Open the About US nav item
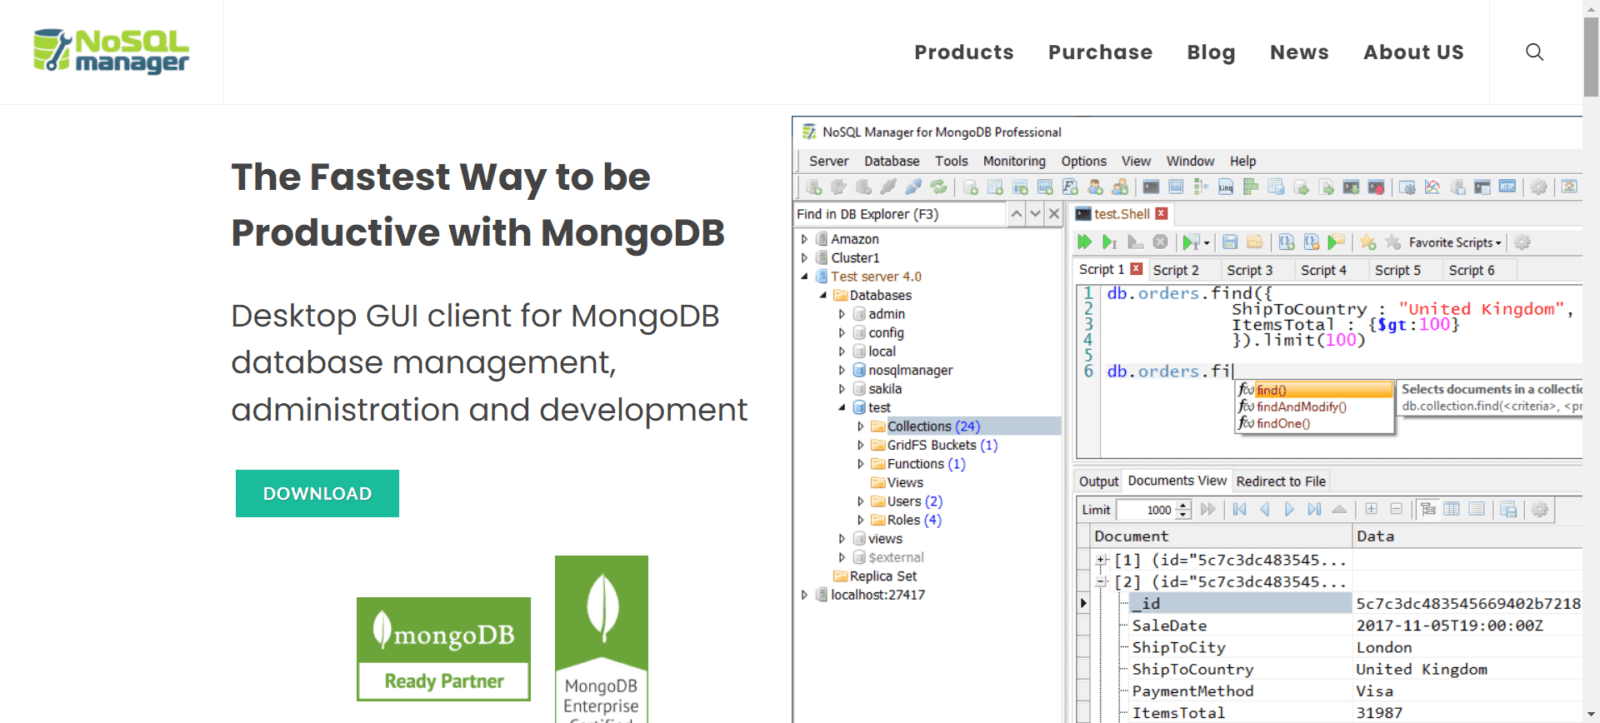 tap(1413, 52)
